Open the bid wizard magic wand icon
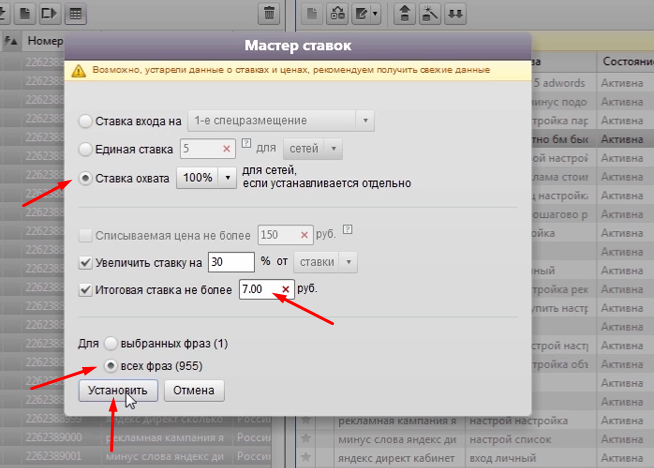654x468 pixels. (430, 14)
